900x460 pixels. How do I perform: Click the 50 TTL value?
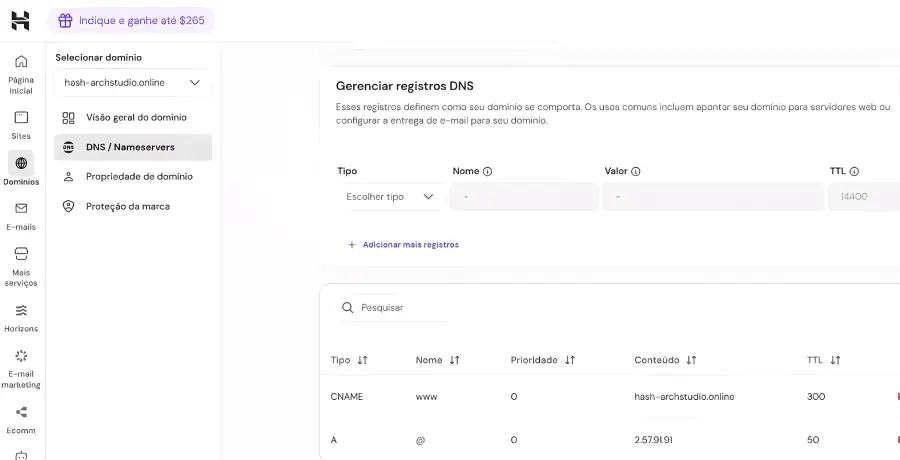click(813, 440)
